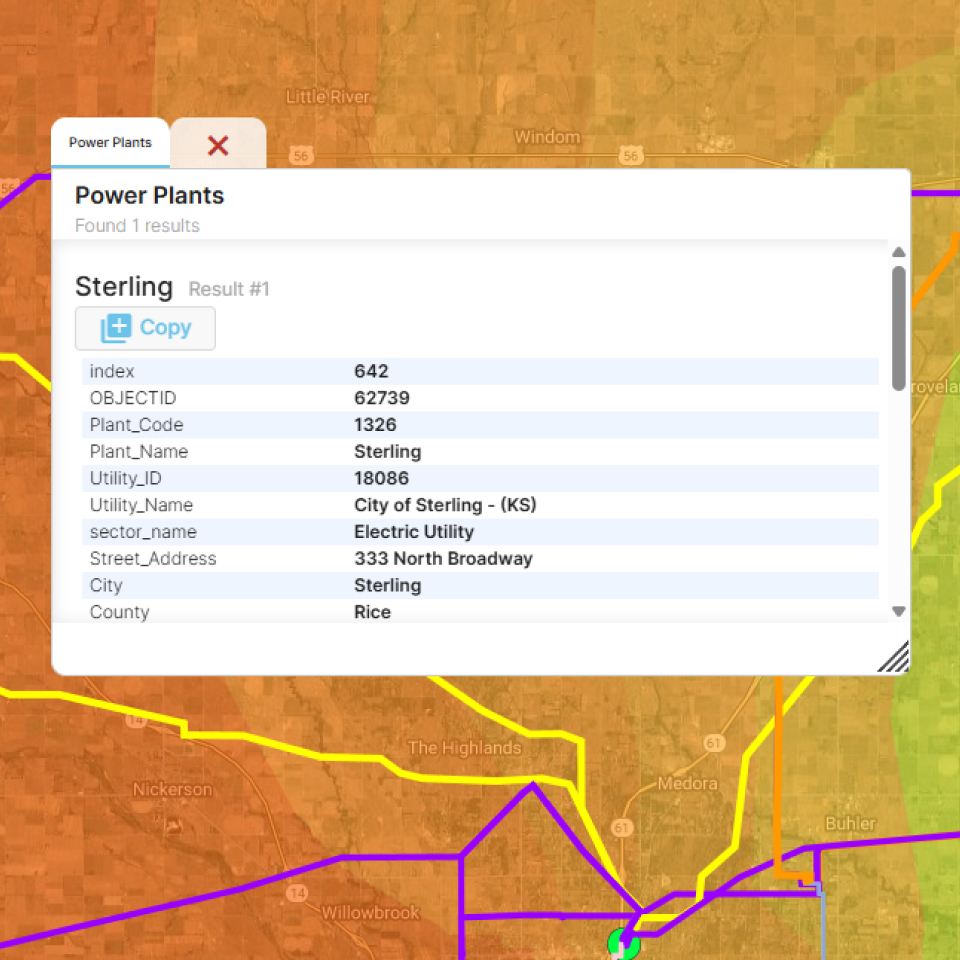Click the Highway 56 shield right of Little River

click(x=302, y=155)
